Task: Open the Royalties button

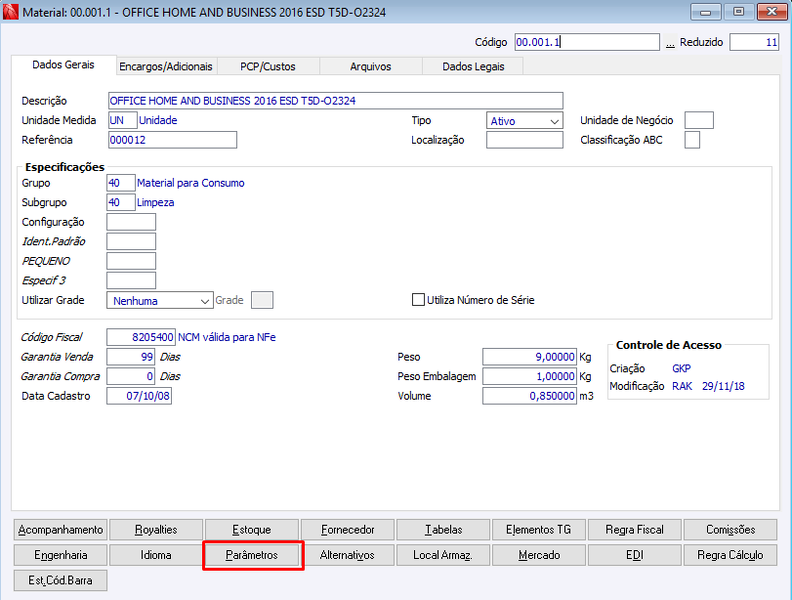Action: (156, 530)
